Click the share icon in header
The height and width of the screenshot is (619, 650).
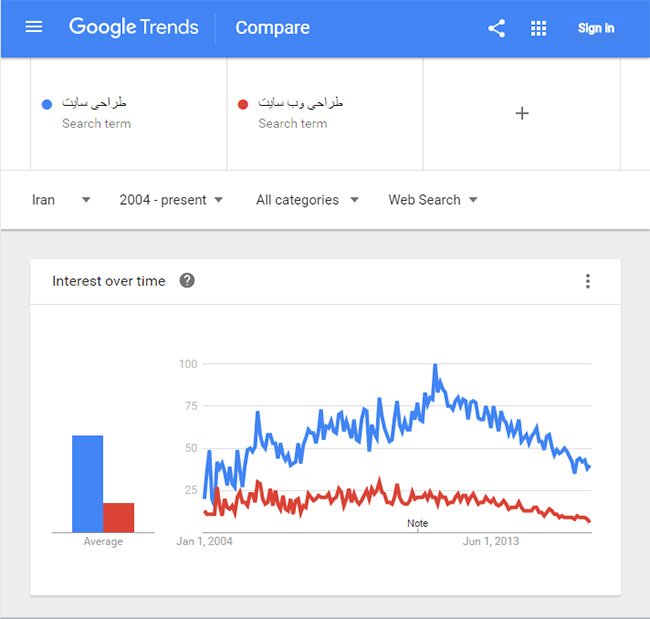[497, 28]
